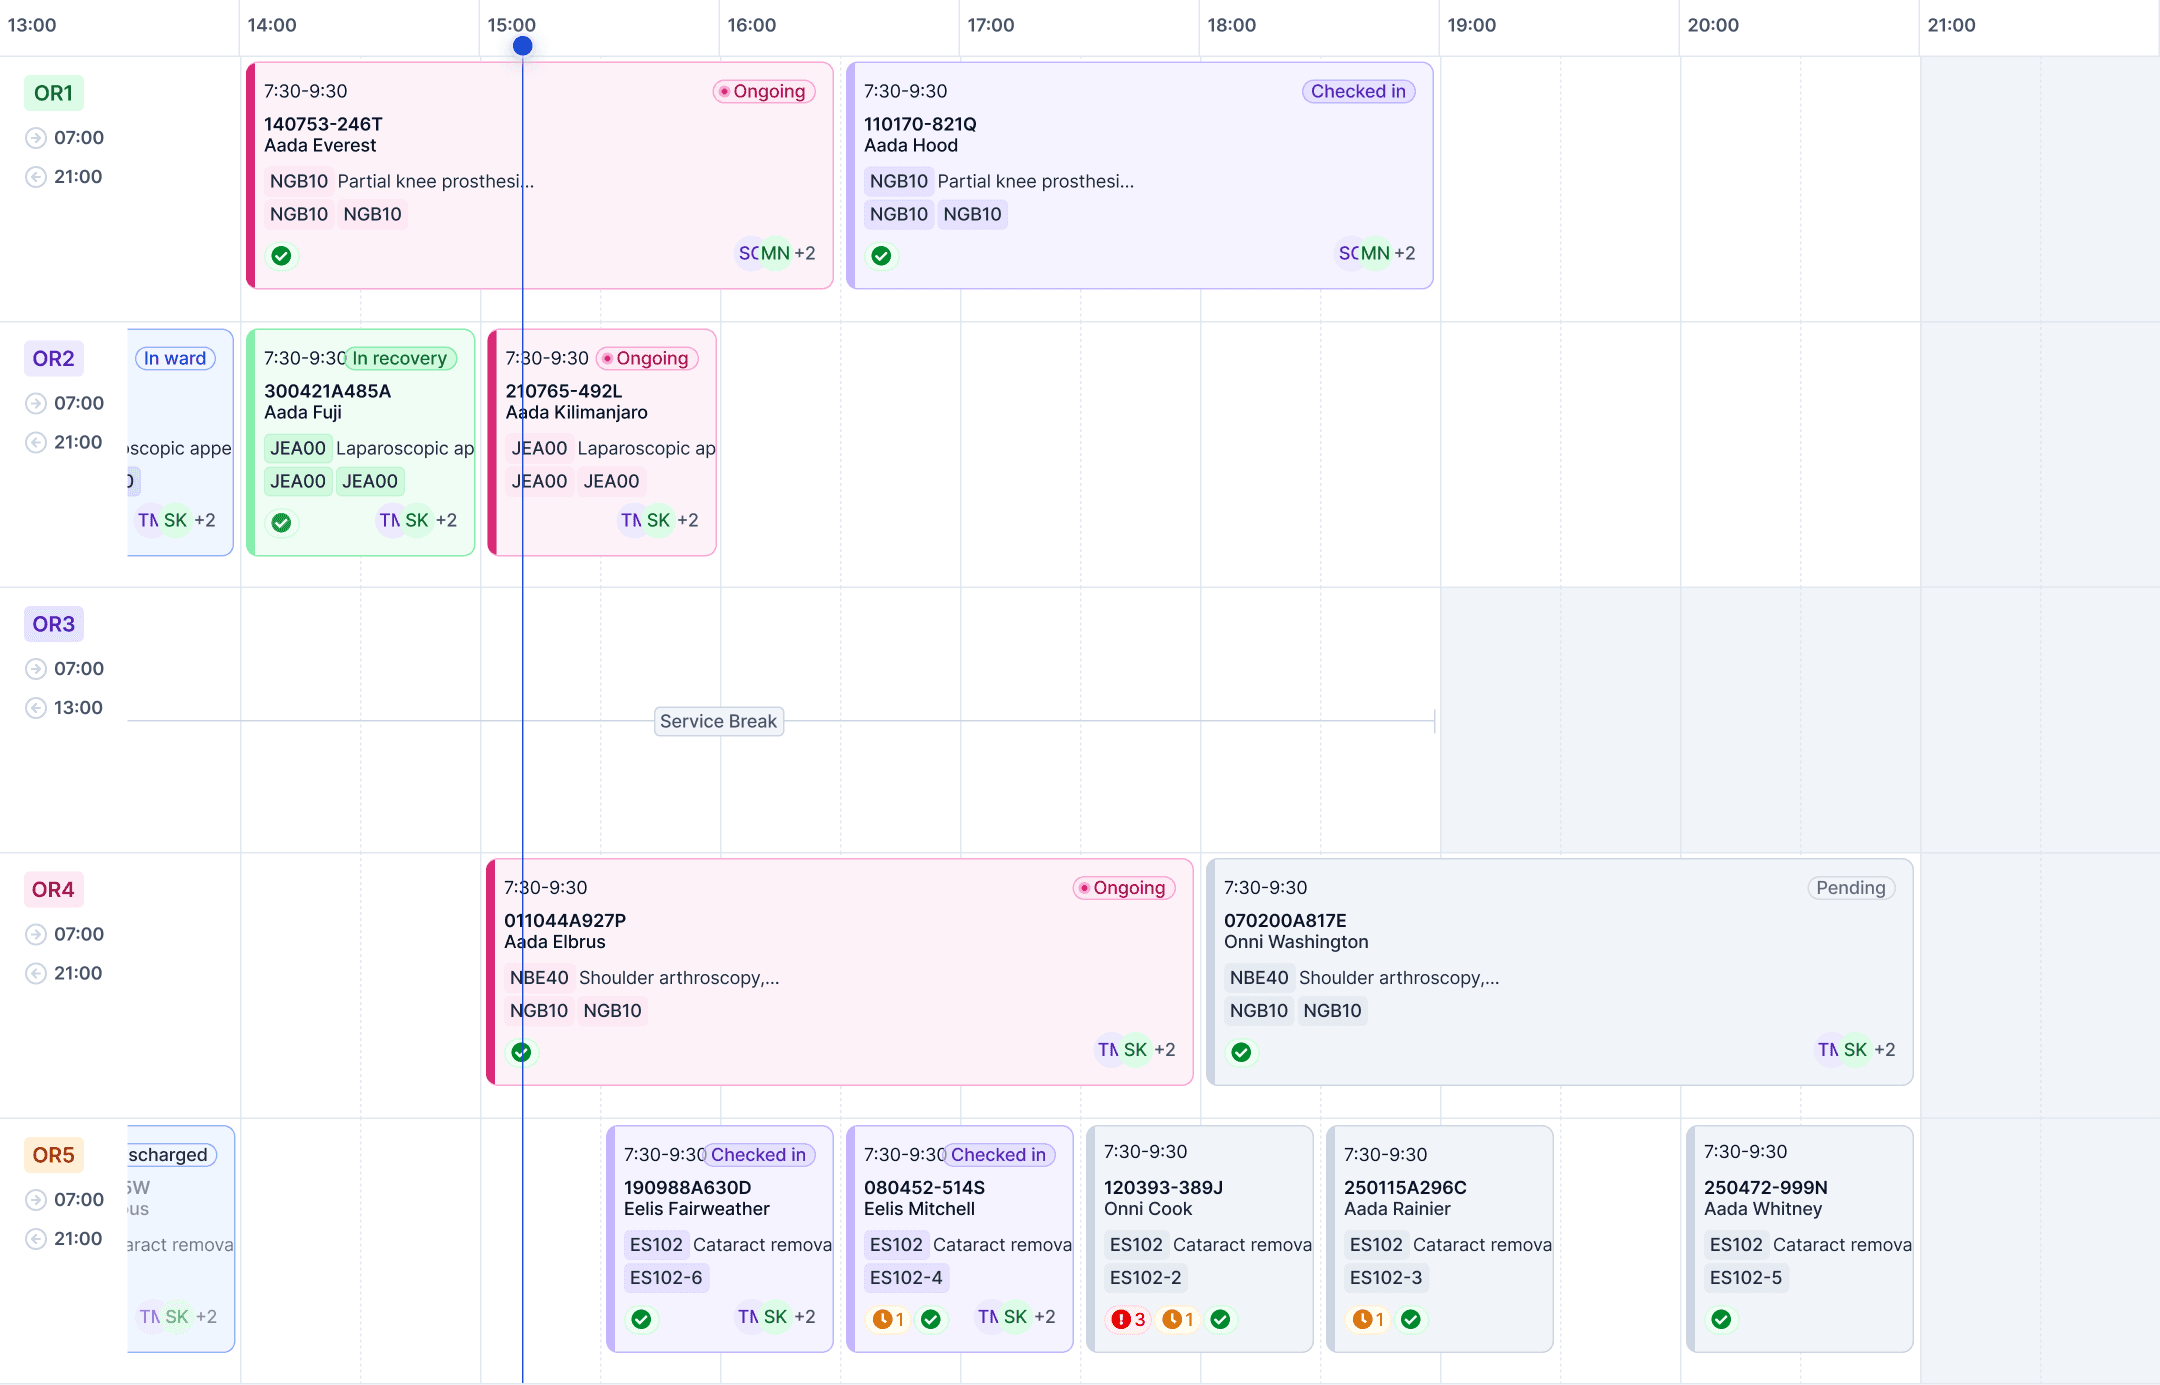Expand +2 staff on Aada Everest card
Viewport: 2160px width, 1385px height.
(805, 254)
